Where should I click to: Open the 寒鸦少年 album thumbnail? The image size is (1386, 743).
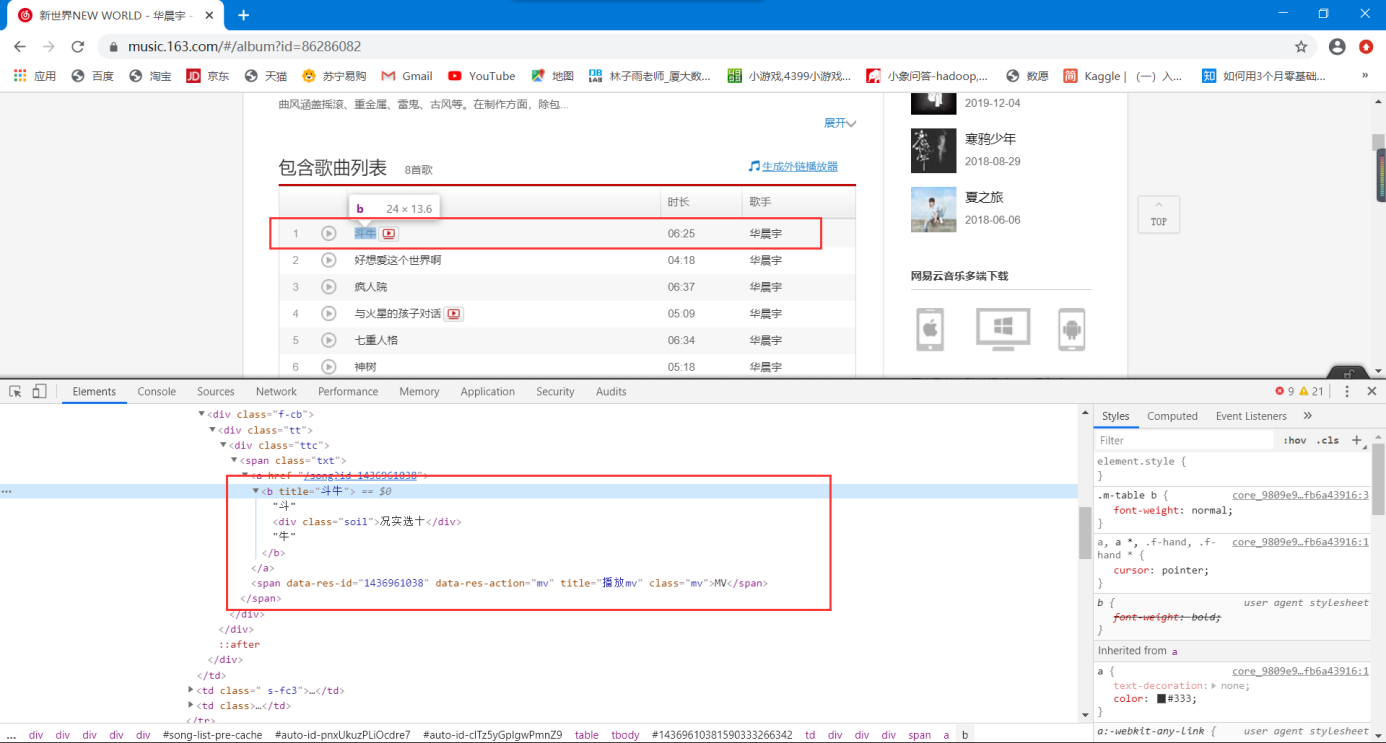coord(933,150)
